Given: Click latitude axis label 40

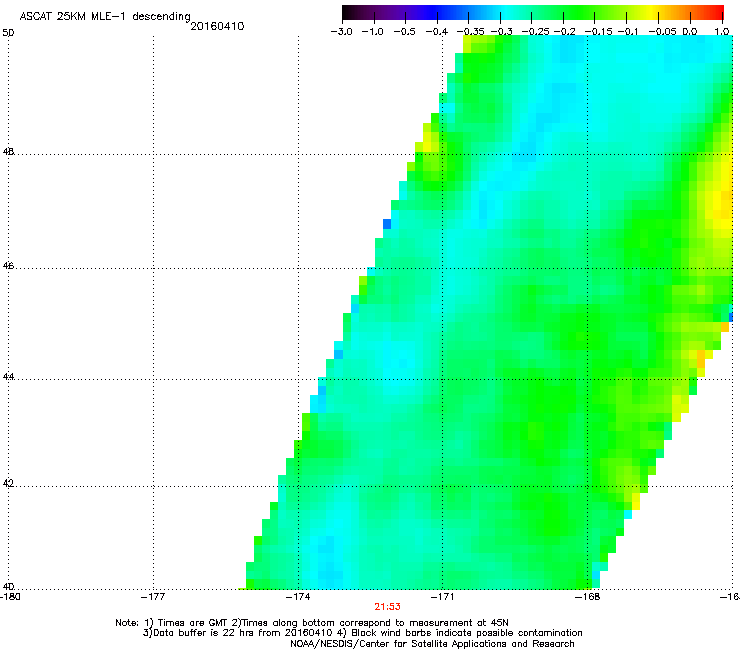Looking at the screenshot, I should pyautogui.click(x=8, y=586).
